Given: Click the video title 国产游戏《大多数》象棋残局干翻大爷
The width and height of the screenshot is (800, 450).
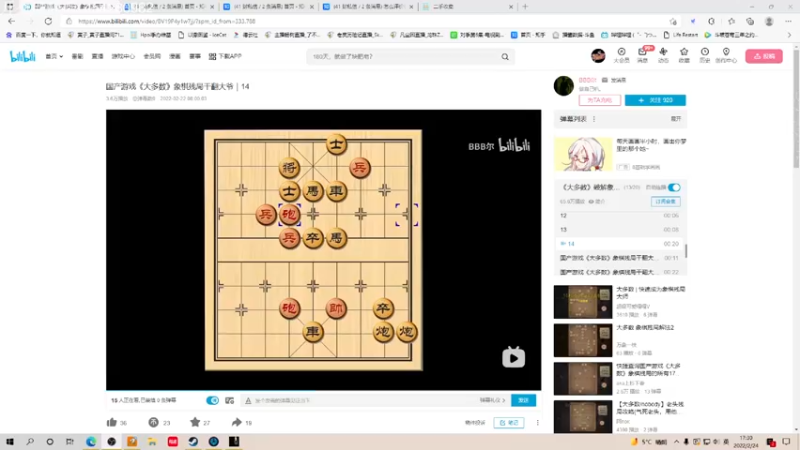Looking at the screenshot, I should (178, 87).
